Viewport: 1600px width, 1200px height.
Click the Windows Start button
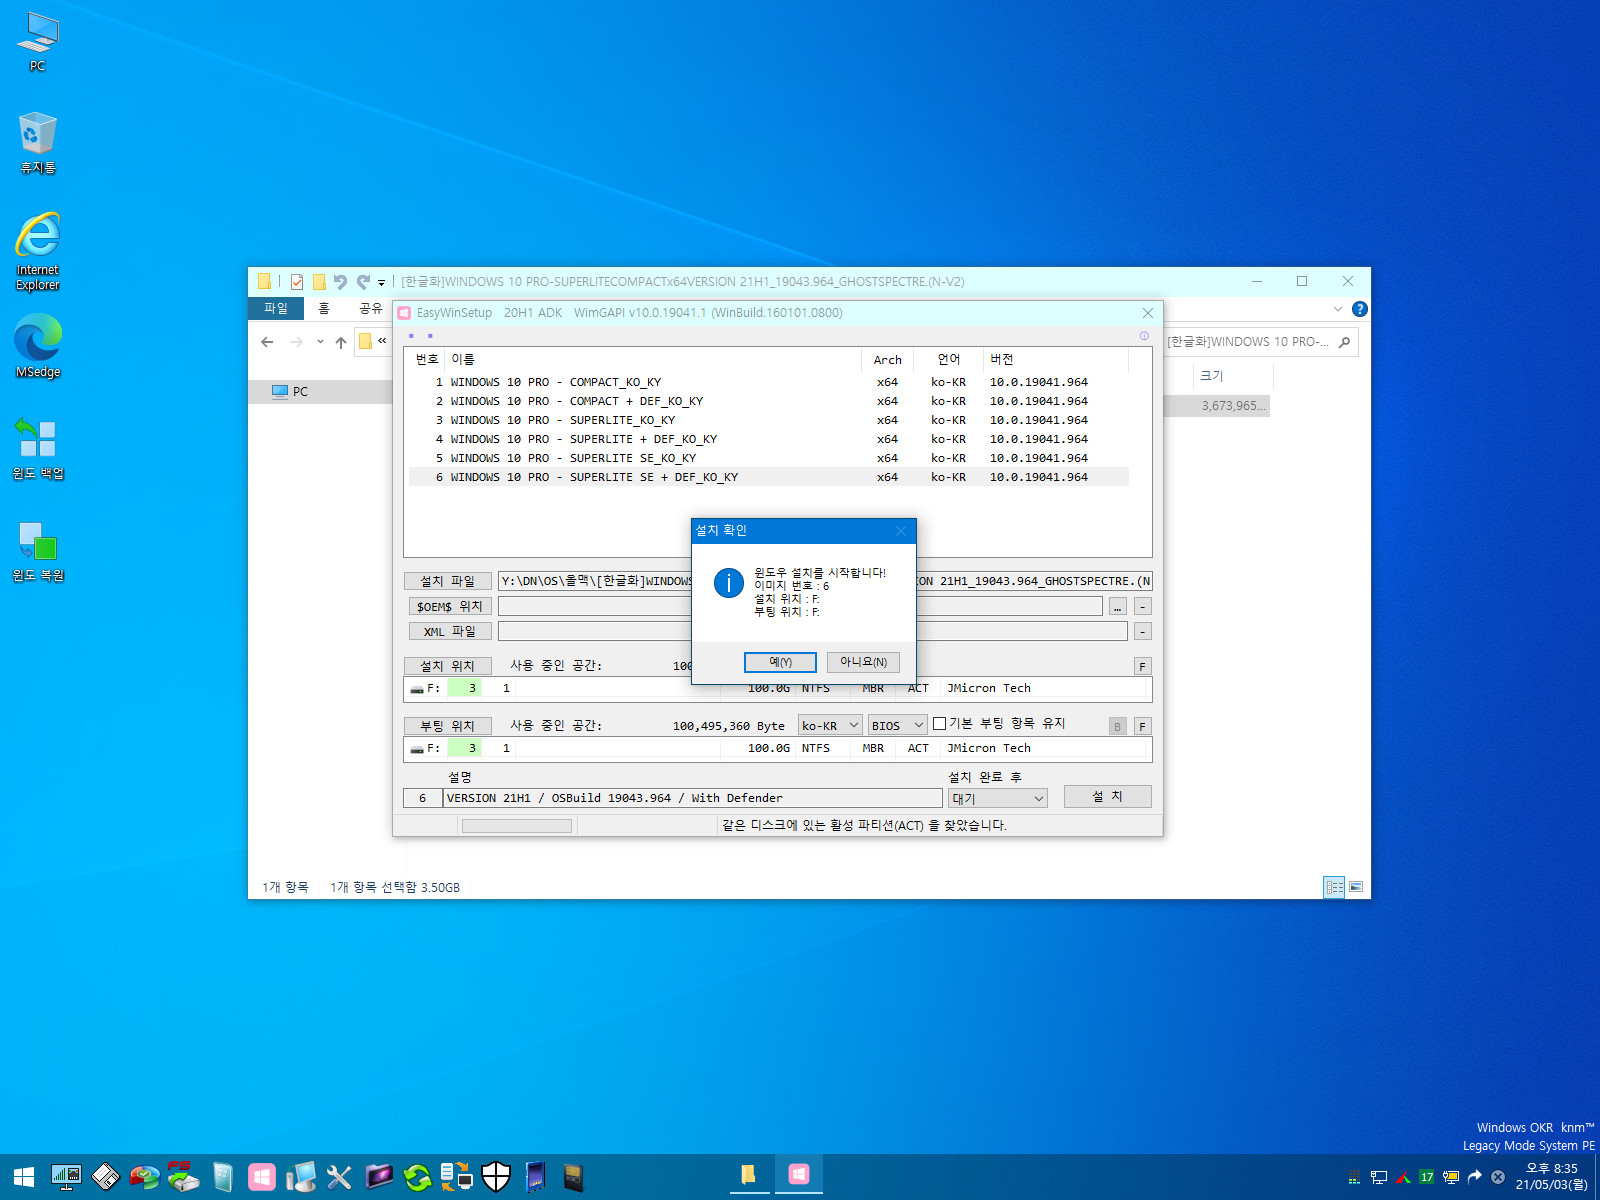pos(24,1177)
